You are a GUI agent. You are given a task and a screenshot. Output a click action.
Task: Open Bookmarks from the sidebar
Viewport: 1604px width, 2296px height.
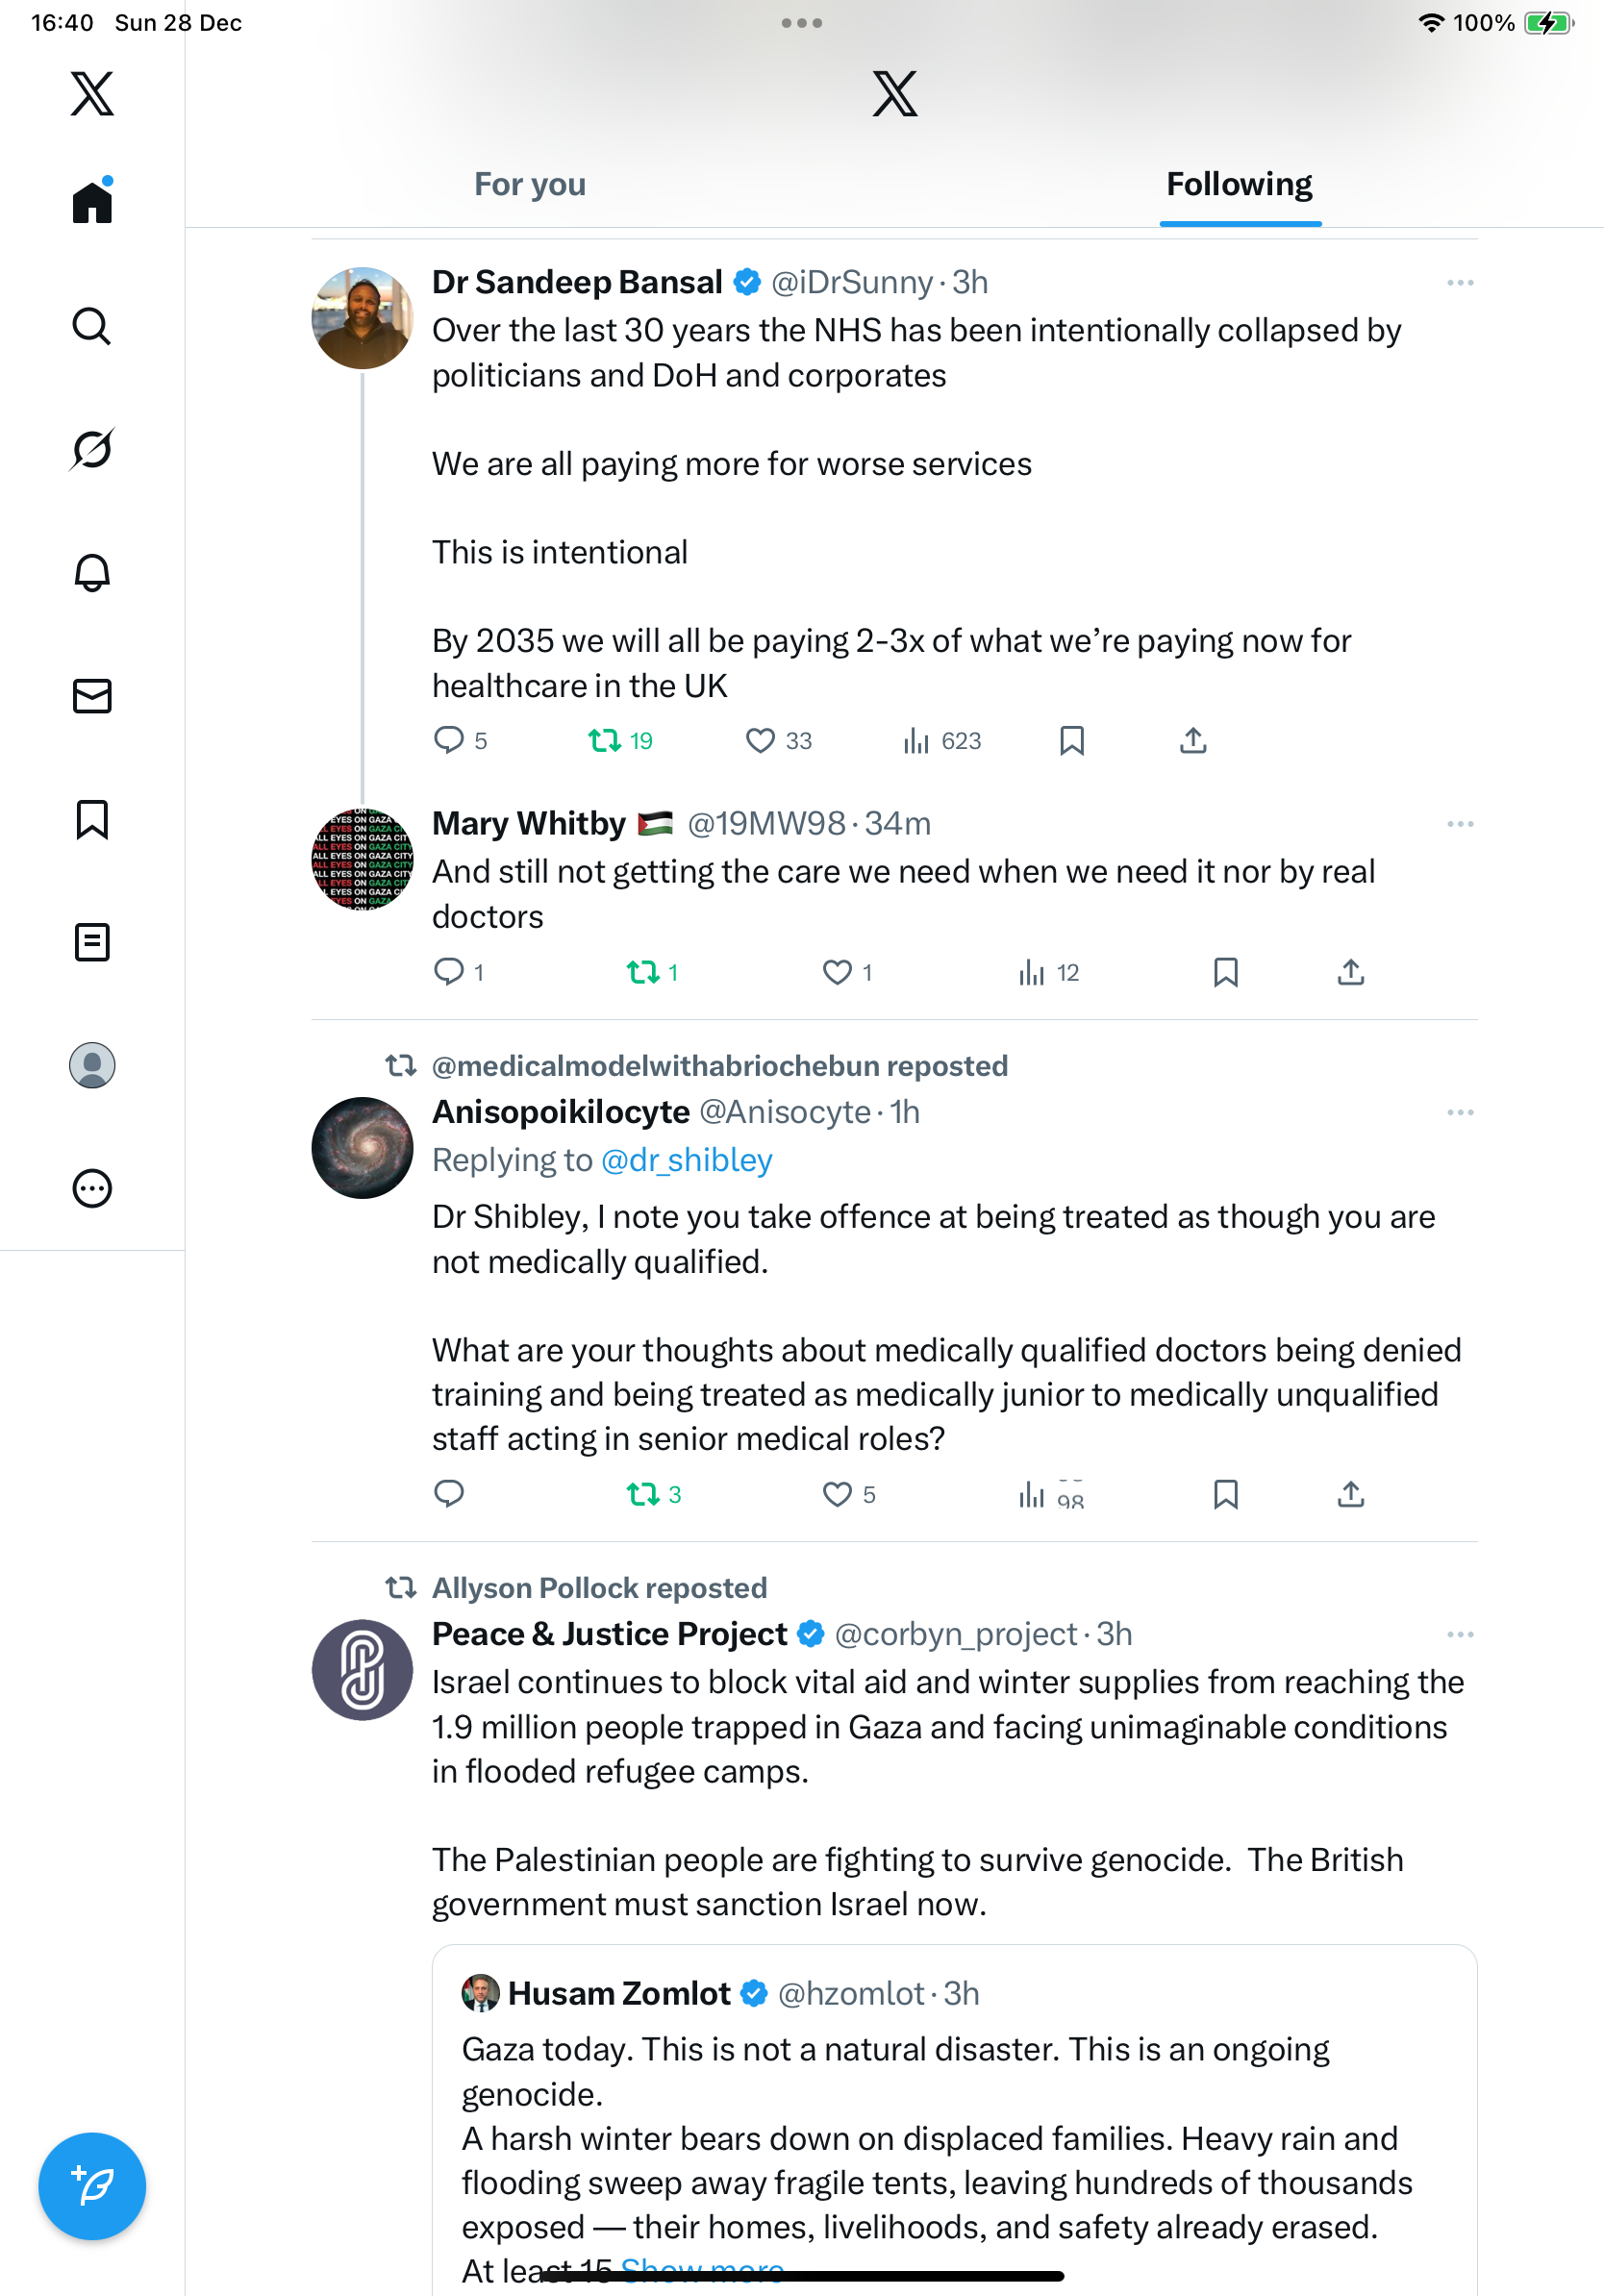92,819
